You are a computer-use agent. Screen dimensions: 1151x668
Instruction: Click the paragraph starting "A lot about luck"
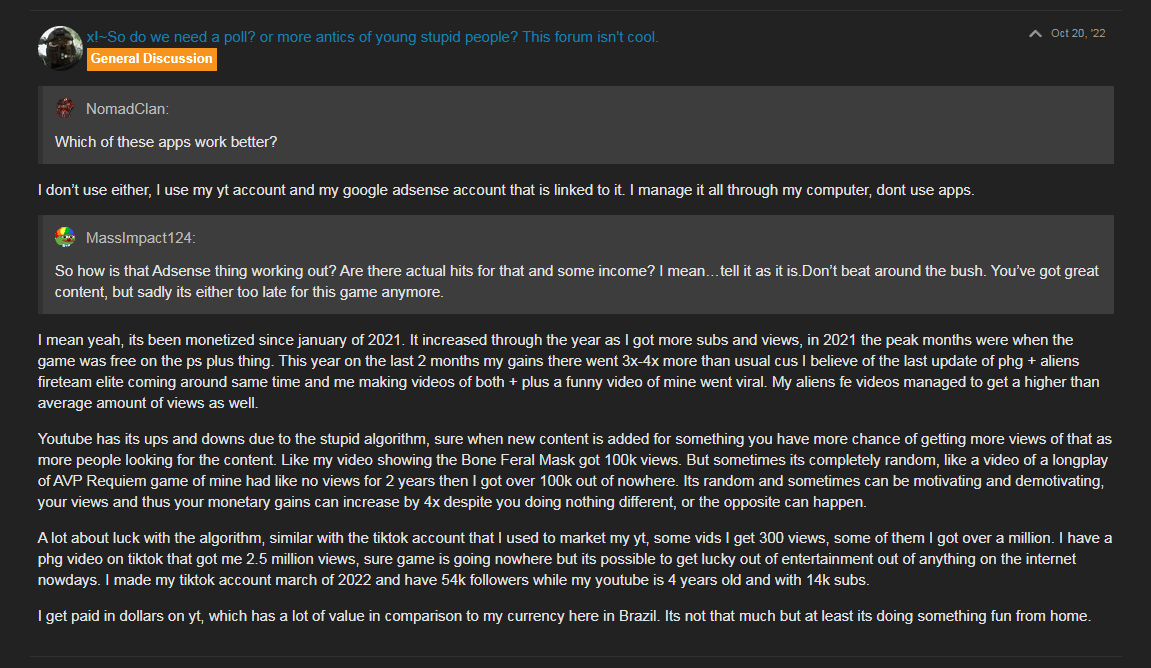pyautogui.click(x=575, y=559)
